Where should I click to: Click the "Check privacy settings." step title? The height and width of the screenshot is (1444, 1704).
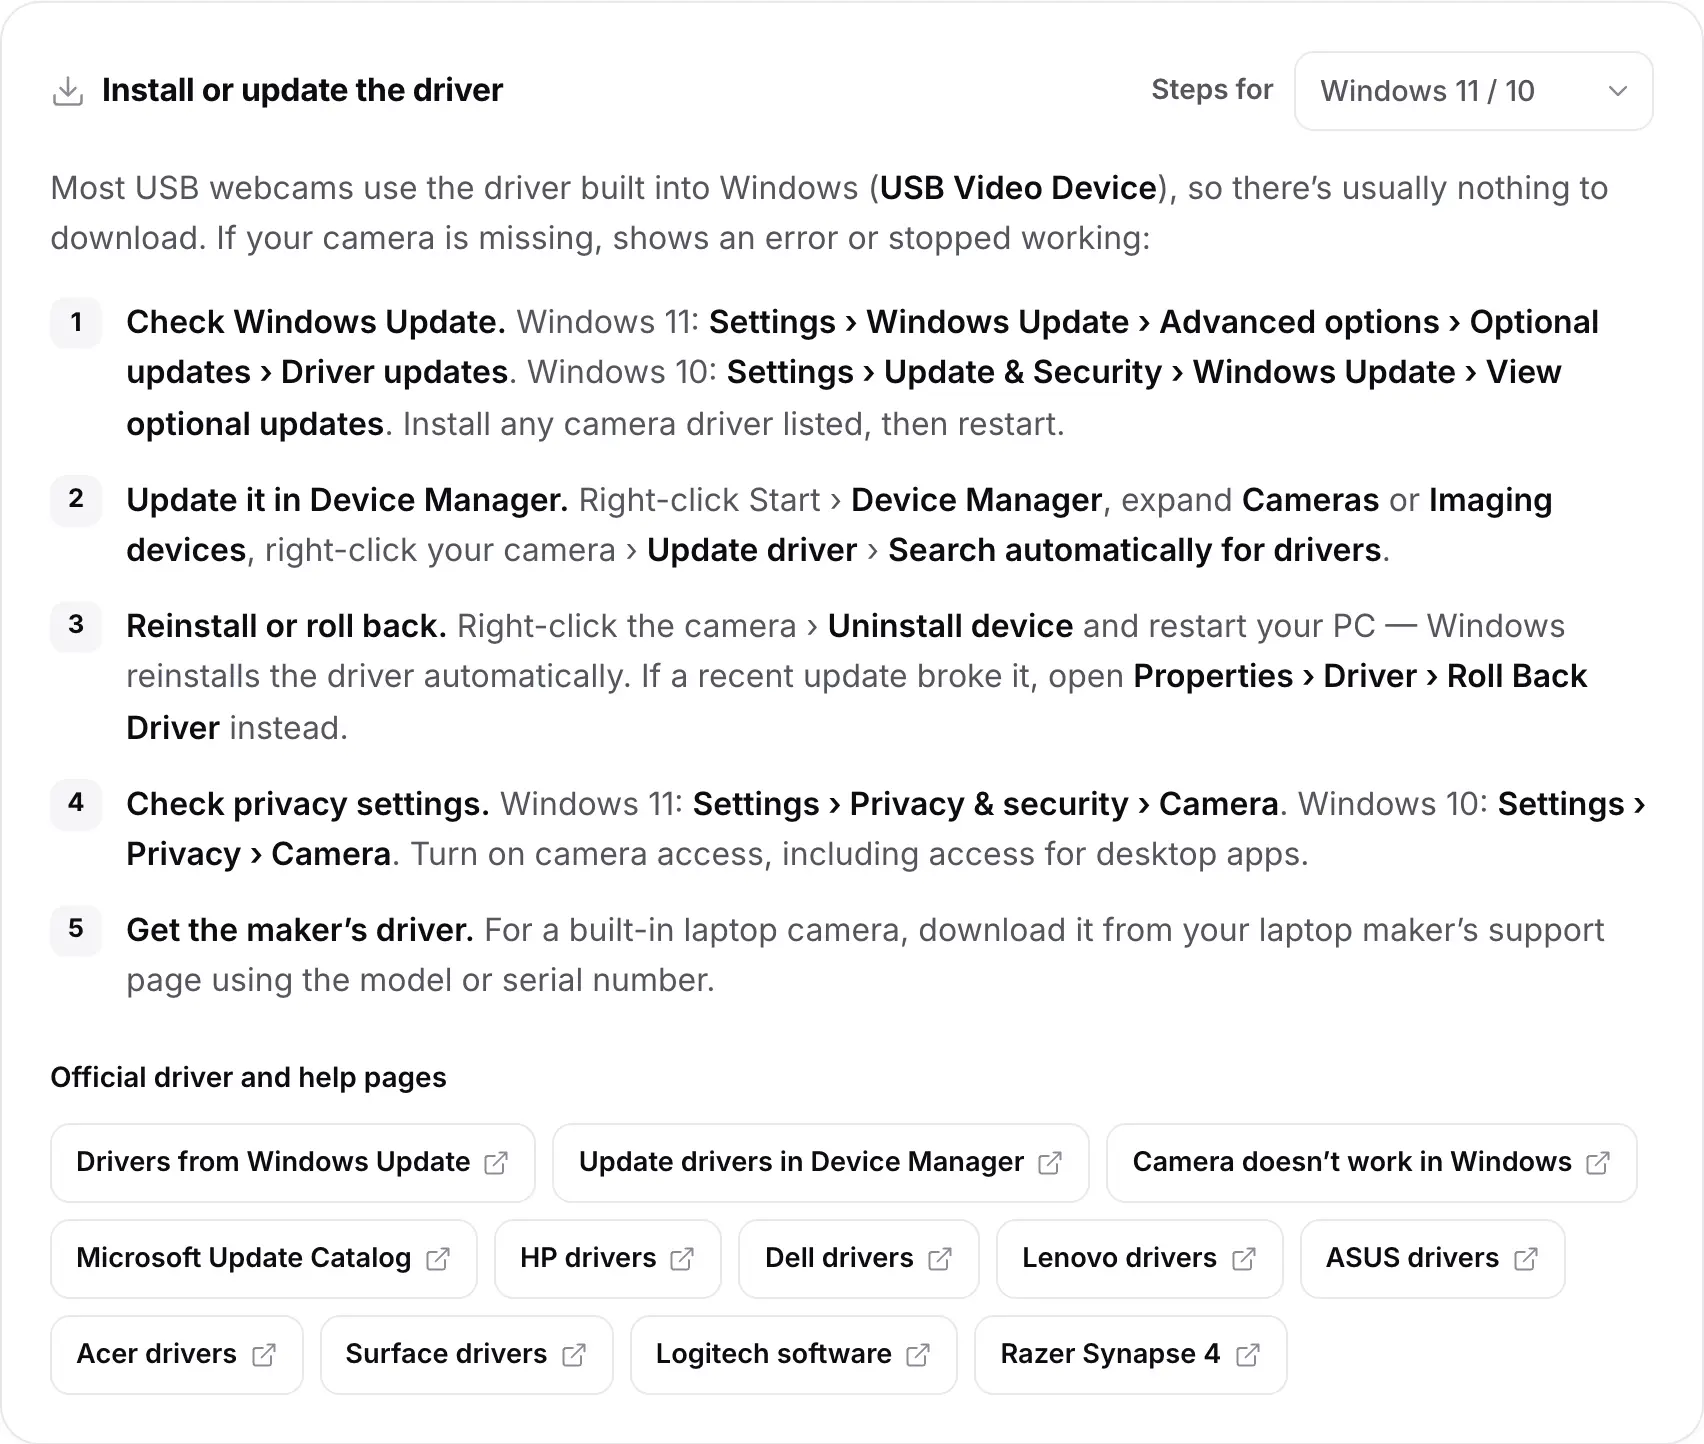pos(308,804)
